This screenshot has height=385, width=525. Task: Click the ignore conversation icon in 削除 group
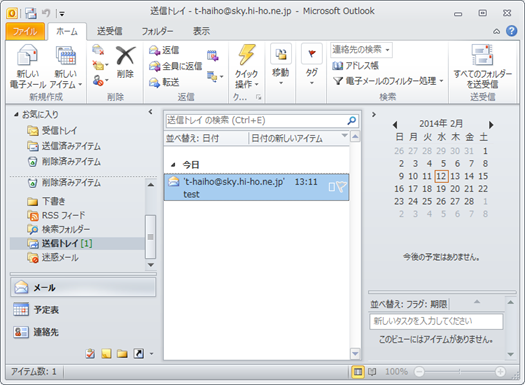(98, 50)
